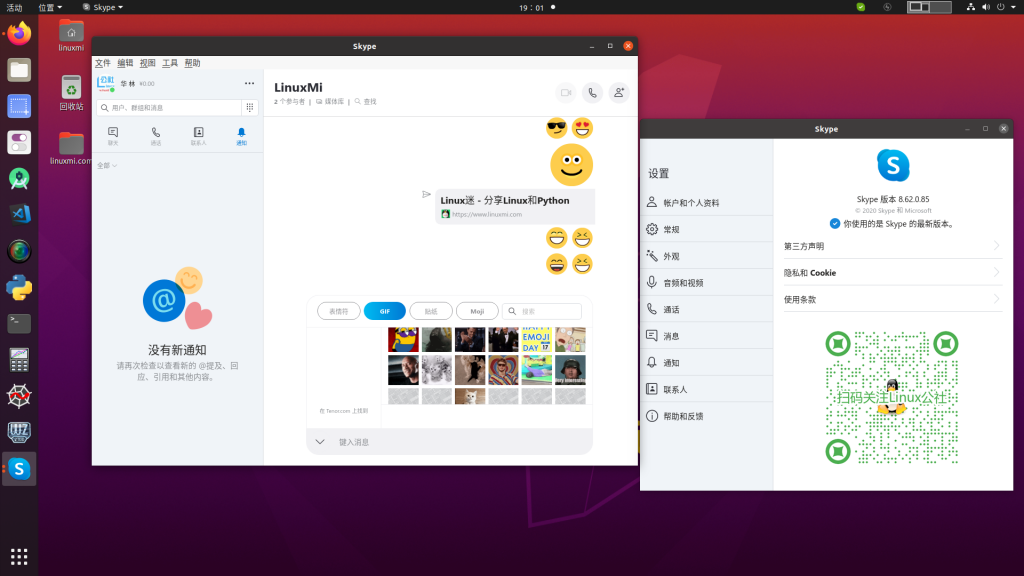Start a video call in LinuxMi chat

tap(566, 92)
